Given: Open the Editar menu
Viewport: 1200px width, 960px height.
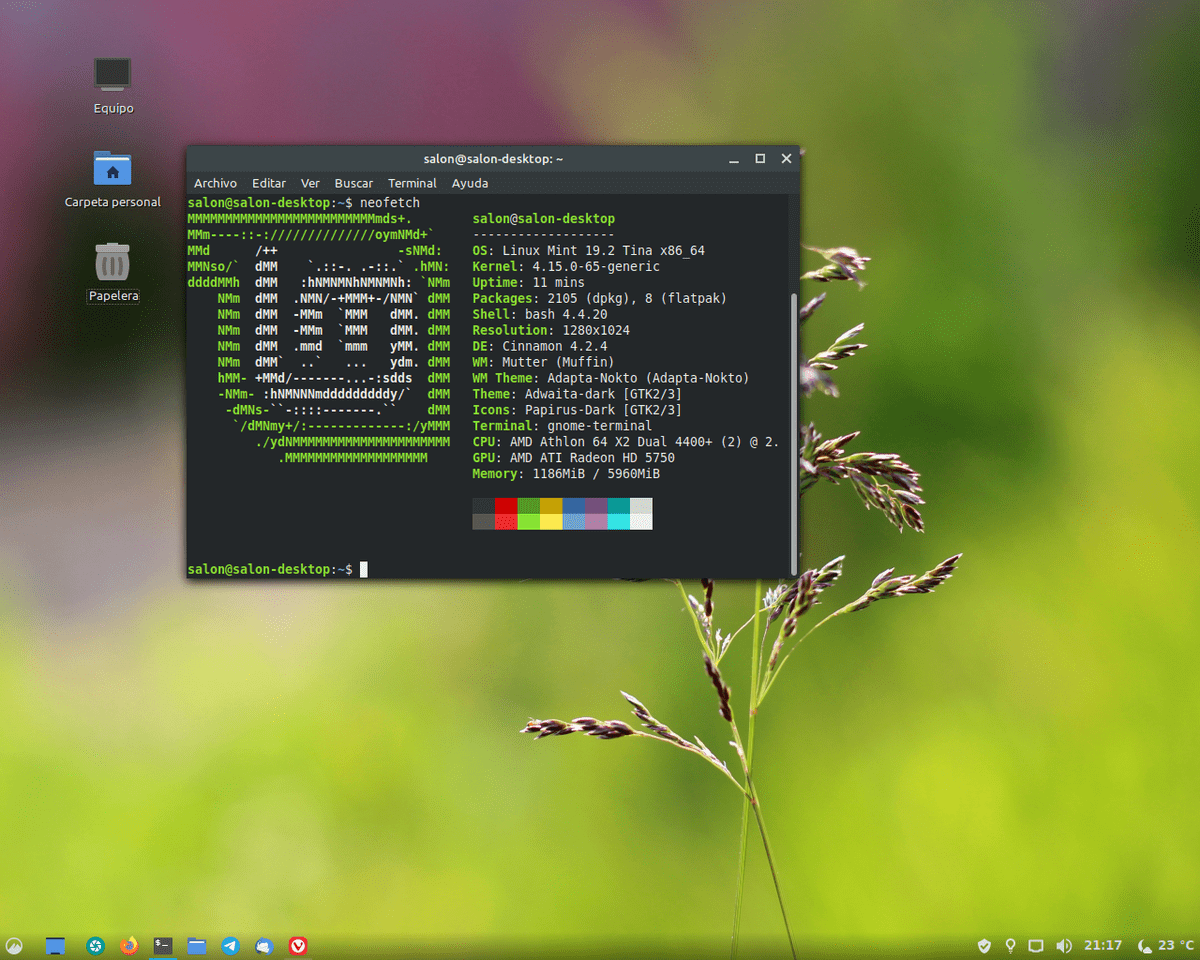Looking at the screenshot, I should click(269, 183).
